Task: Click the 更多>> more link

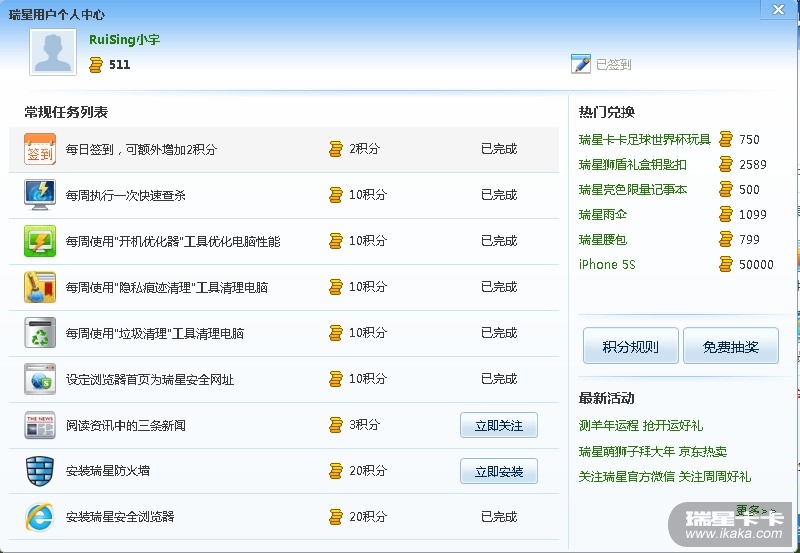Action: [x=757, y=509]
